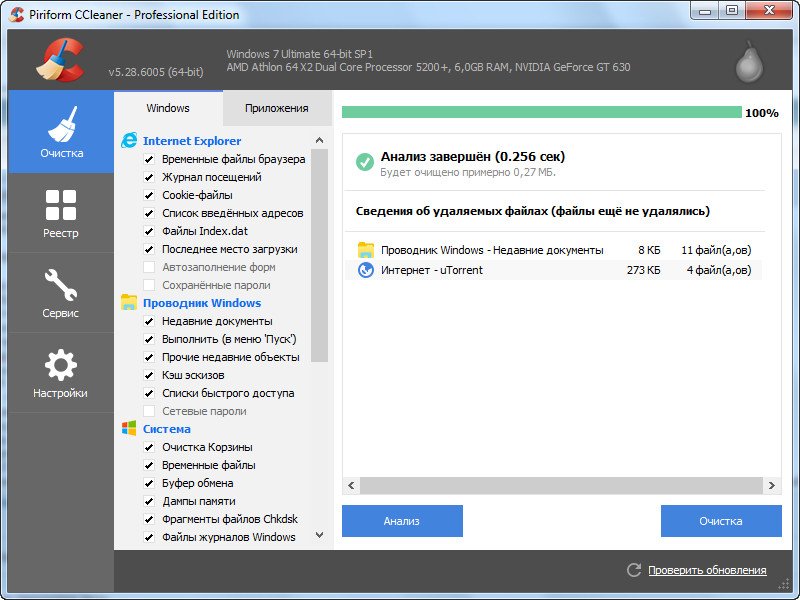Click version text v5.28.6005 (64-bit)

click(x=156, y=72)
